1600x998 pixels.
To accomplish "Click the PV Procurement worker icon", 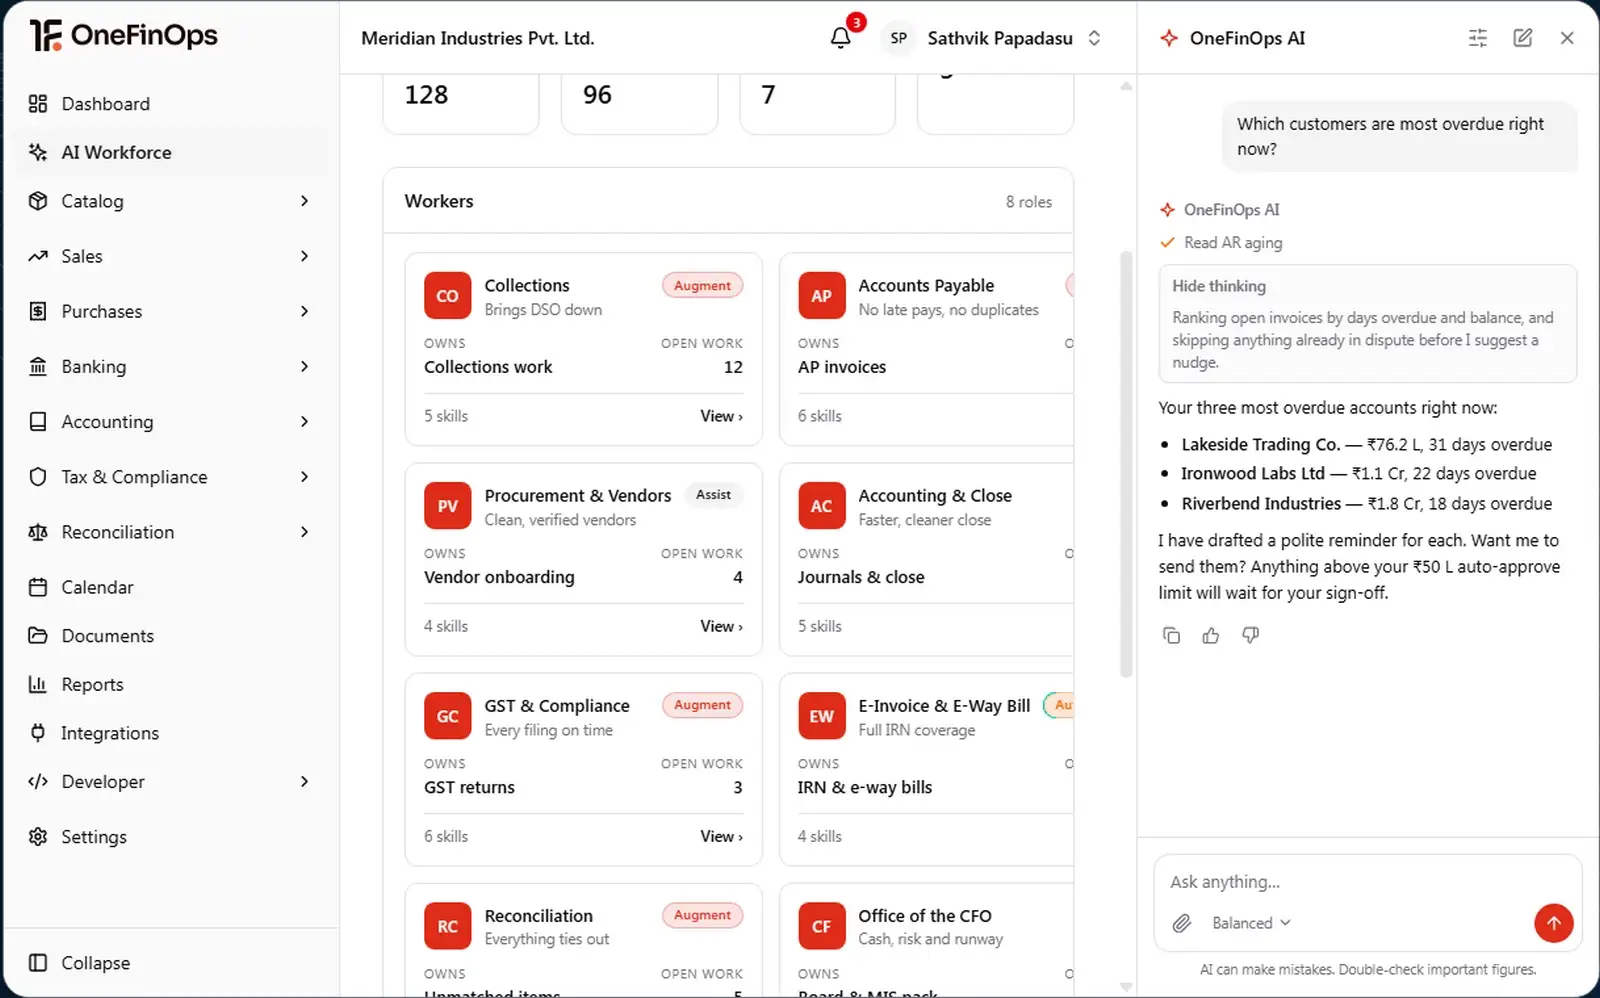I will (x=447, y=506).
